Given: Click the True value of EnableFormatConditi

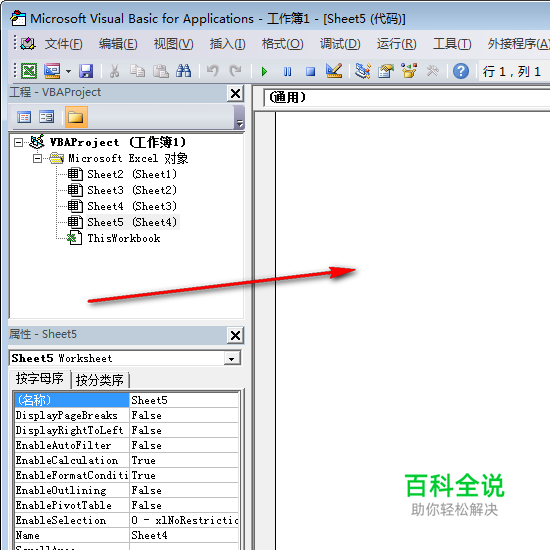Looking at the screenshot, I should [184, 475].
